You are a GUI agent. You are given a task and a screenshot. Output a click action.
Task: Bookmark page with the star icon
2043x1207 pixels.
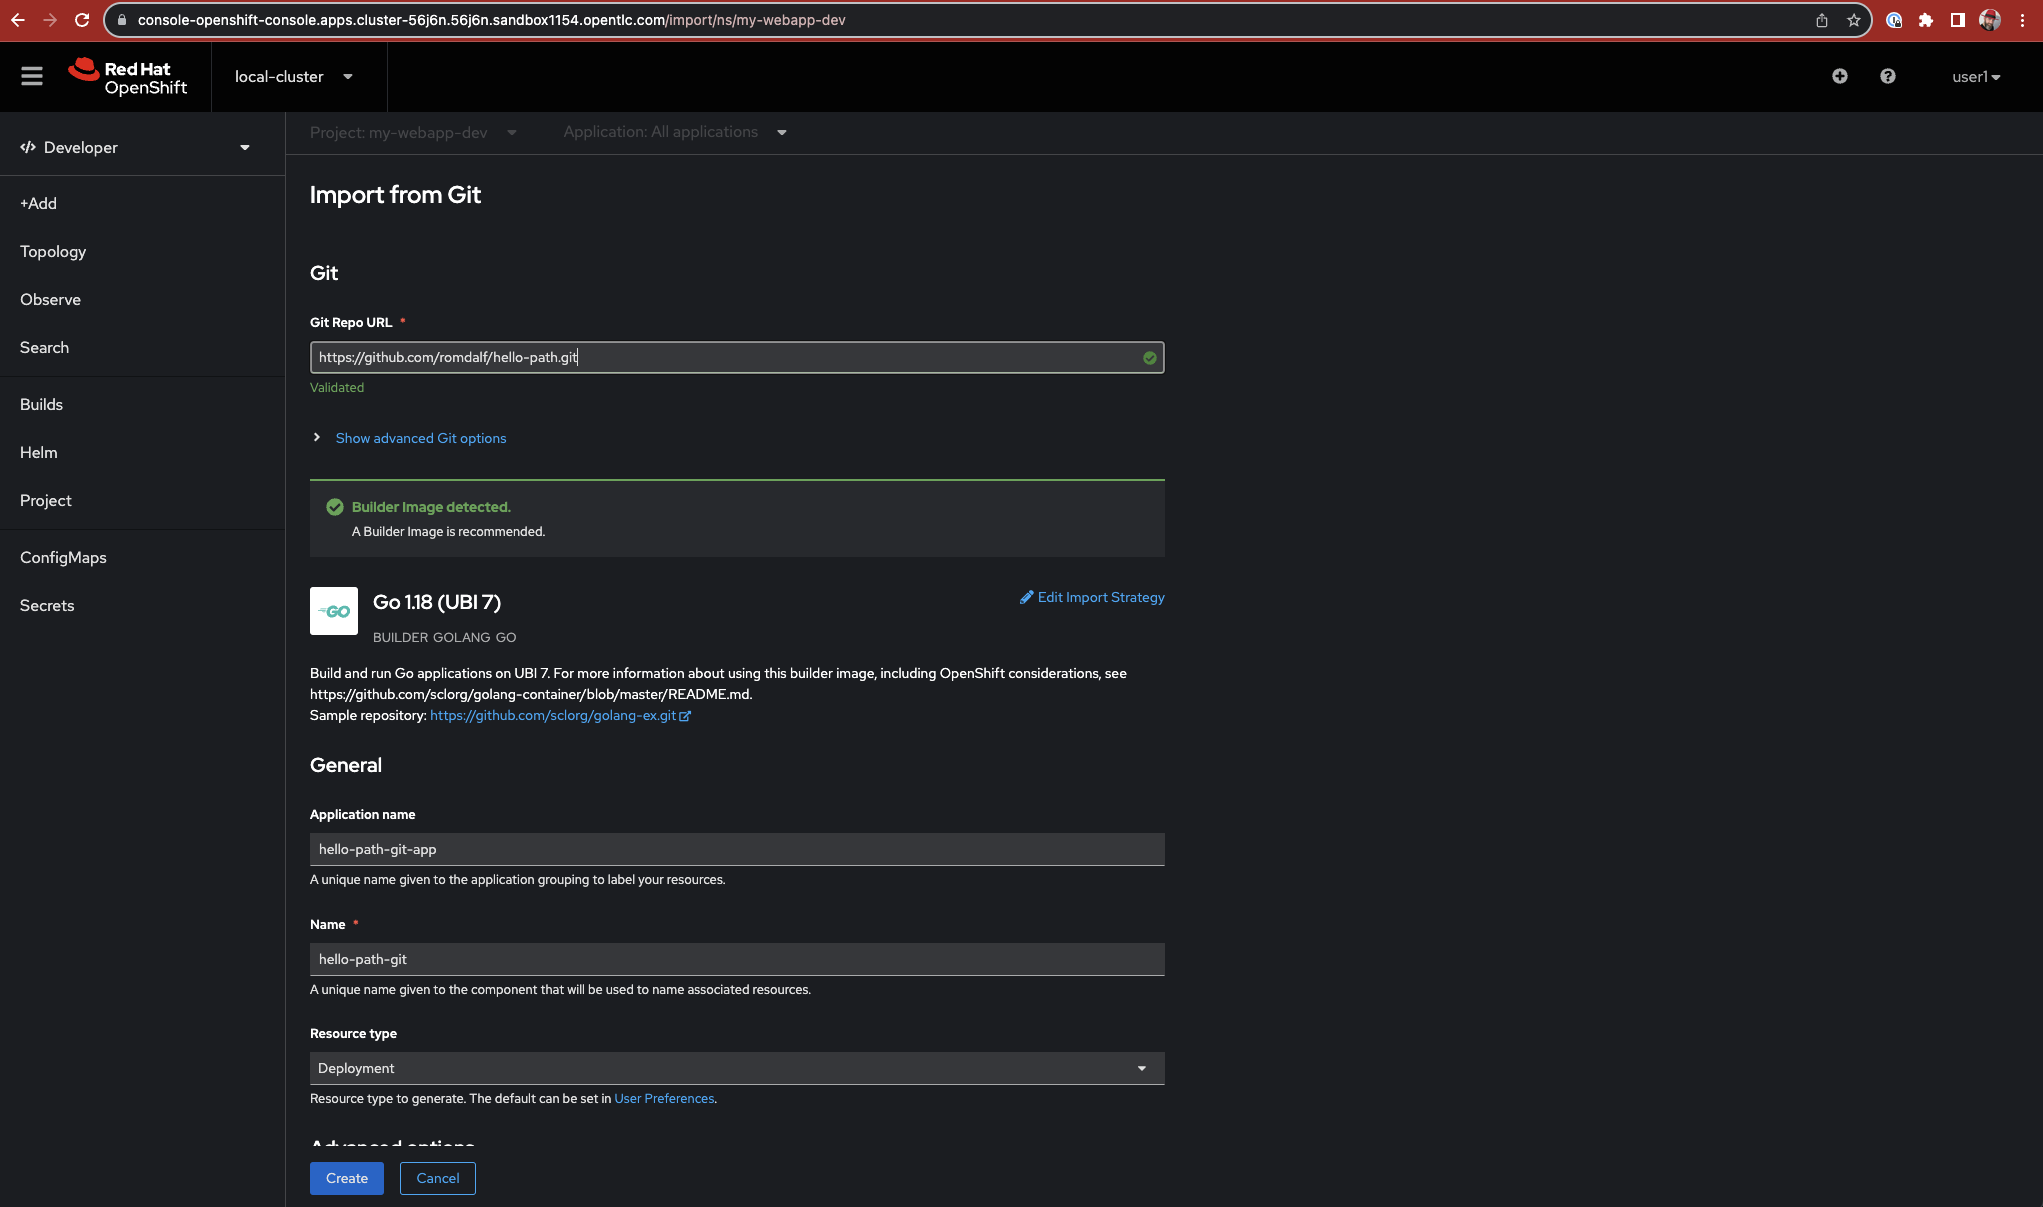[1853, 20]
